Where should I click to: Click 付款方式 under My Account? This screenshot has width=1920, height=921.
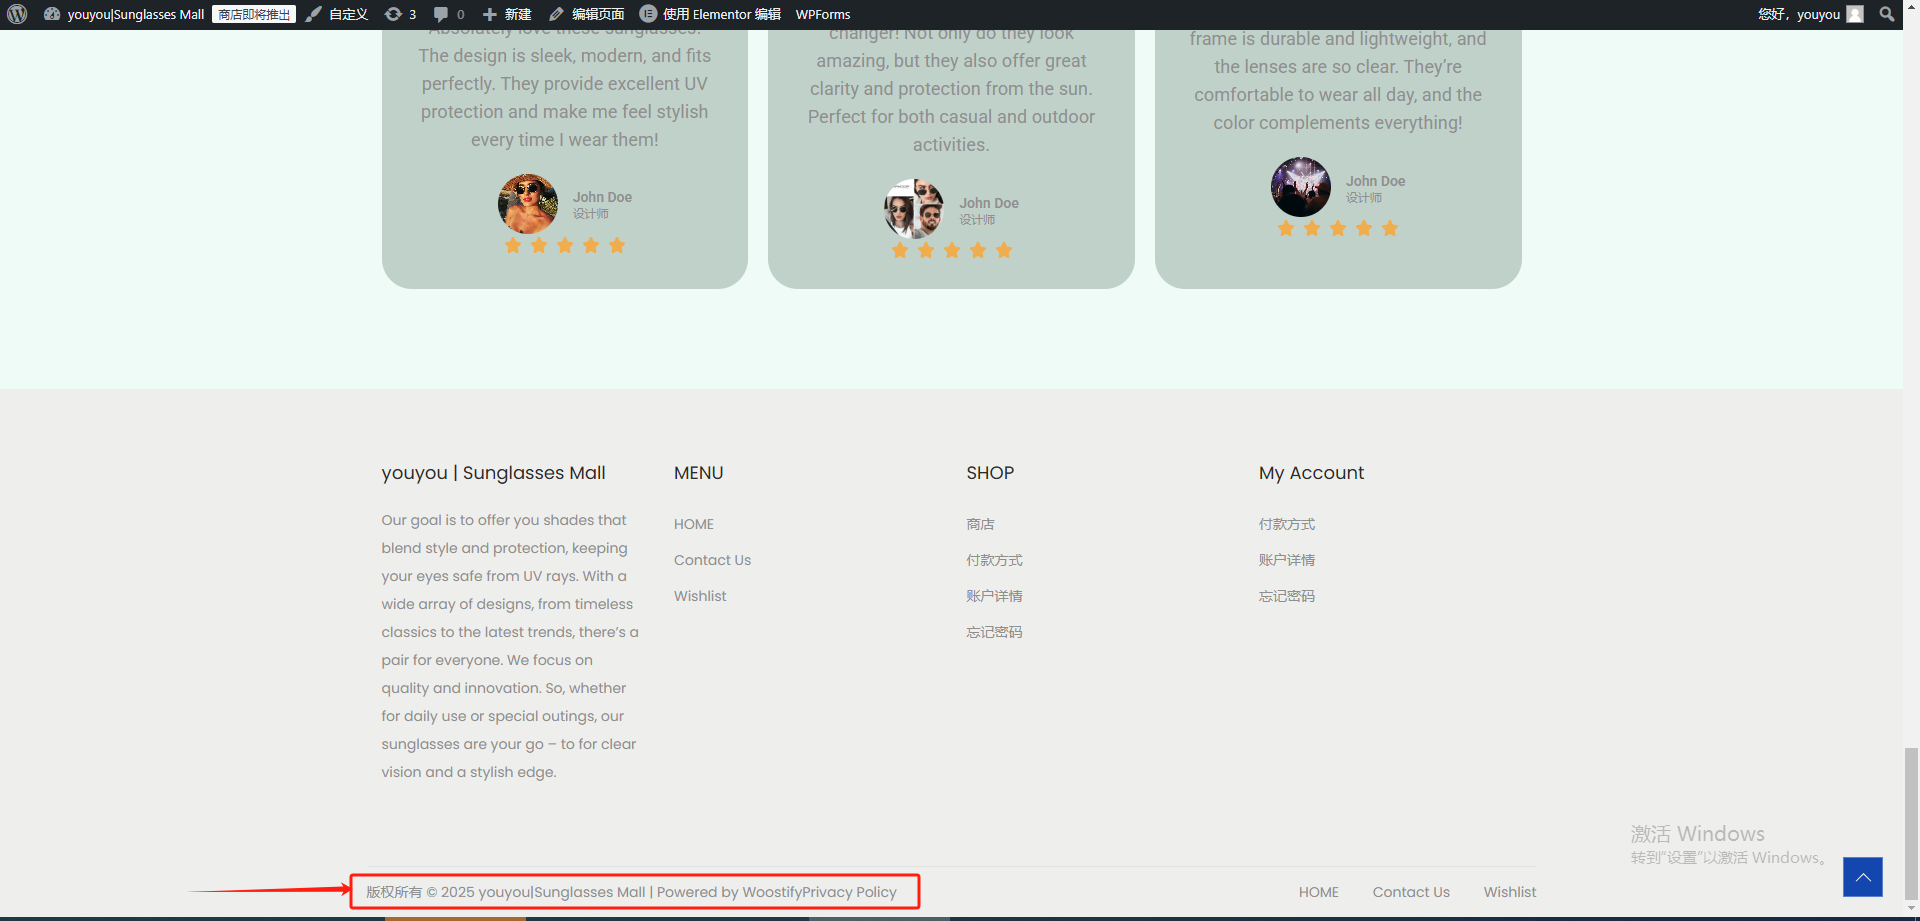point(1286,524)
